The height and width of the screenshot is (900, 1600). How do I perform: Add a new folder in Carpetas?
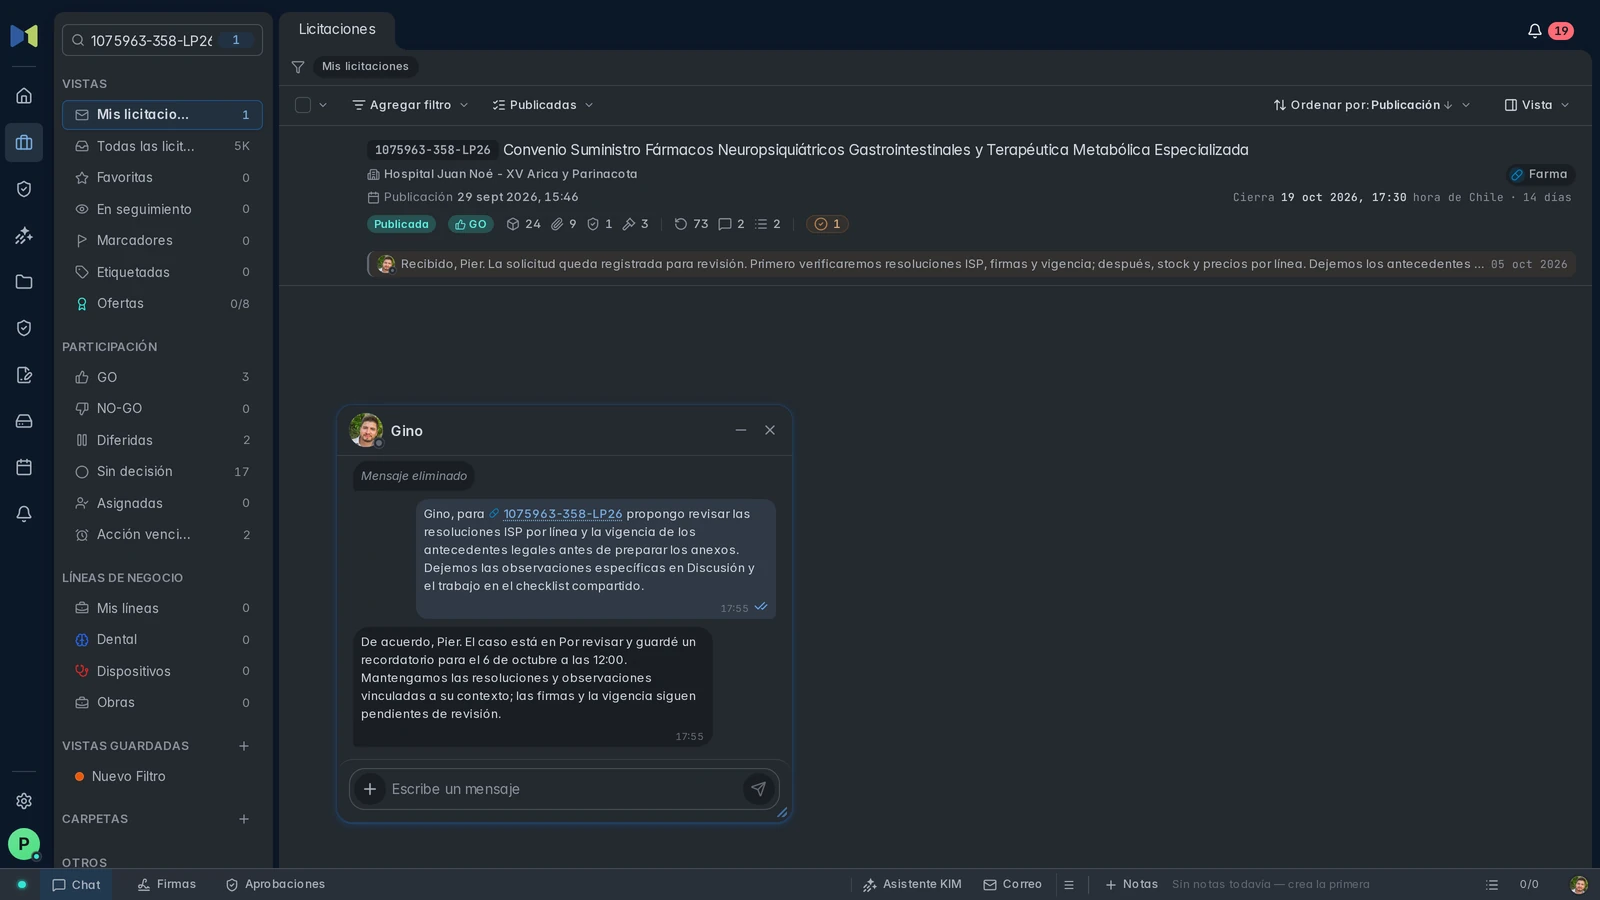click(244, 819)
